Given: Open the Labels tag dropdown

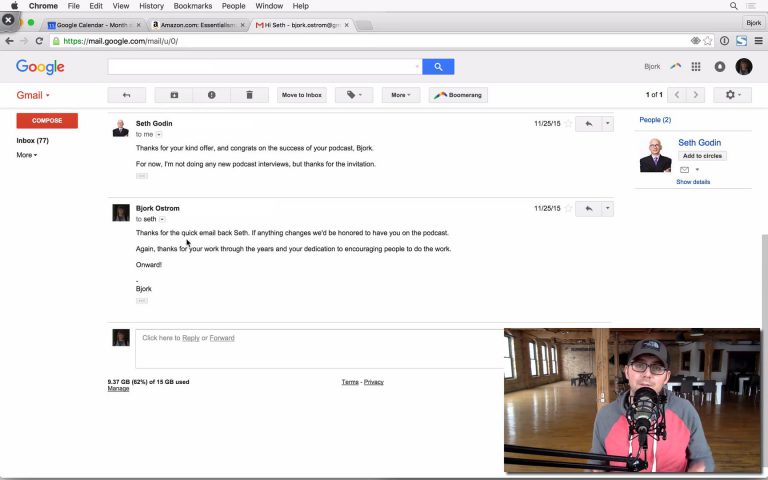Looking at the screenshot, I should [x=354, y=95].
